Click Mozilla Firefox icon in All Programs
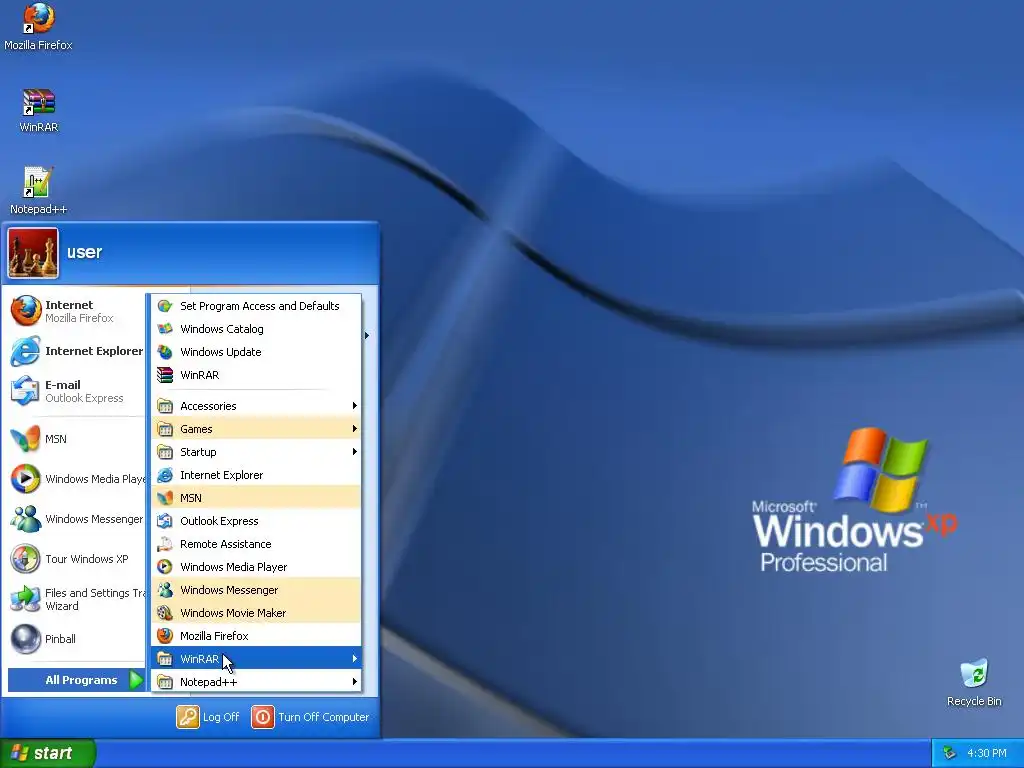 point(165,635)
